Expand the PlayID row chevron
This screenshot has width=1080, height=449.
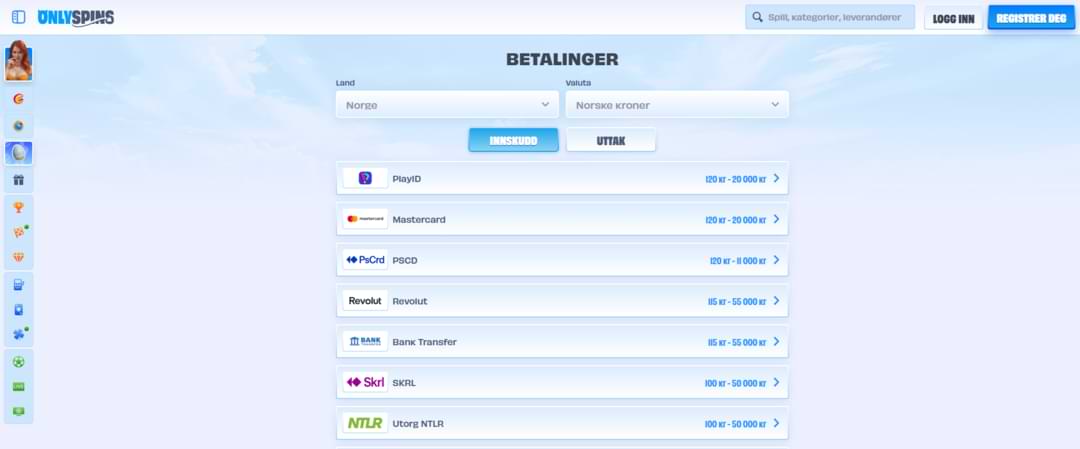[x=776, y=178]
